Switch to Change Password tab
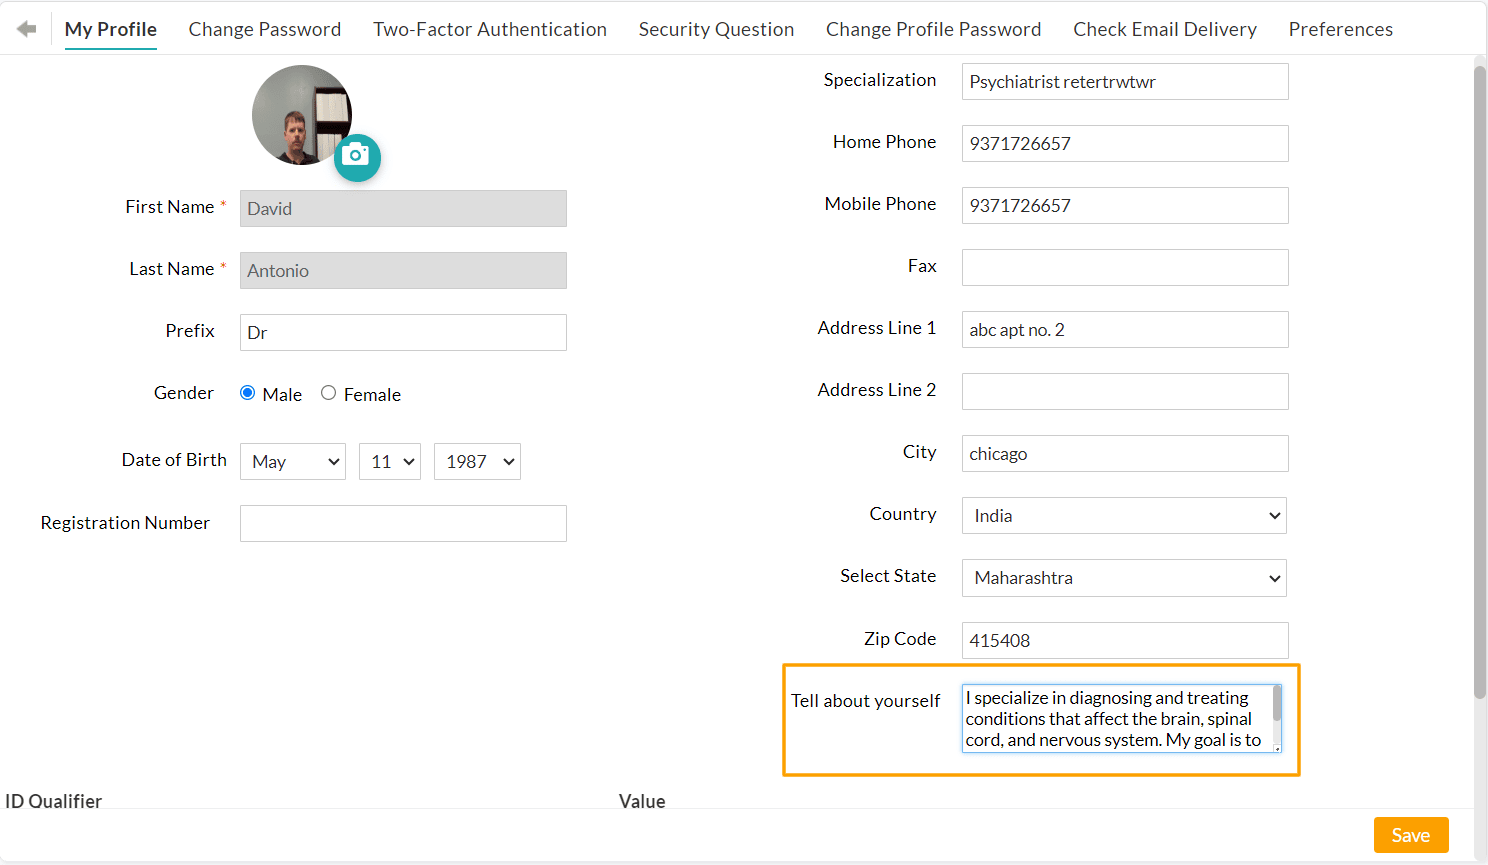This screenshot has width=1488, height=865. tap(265, 30)
